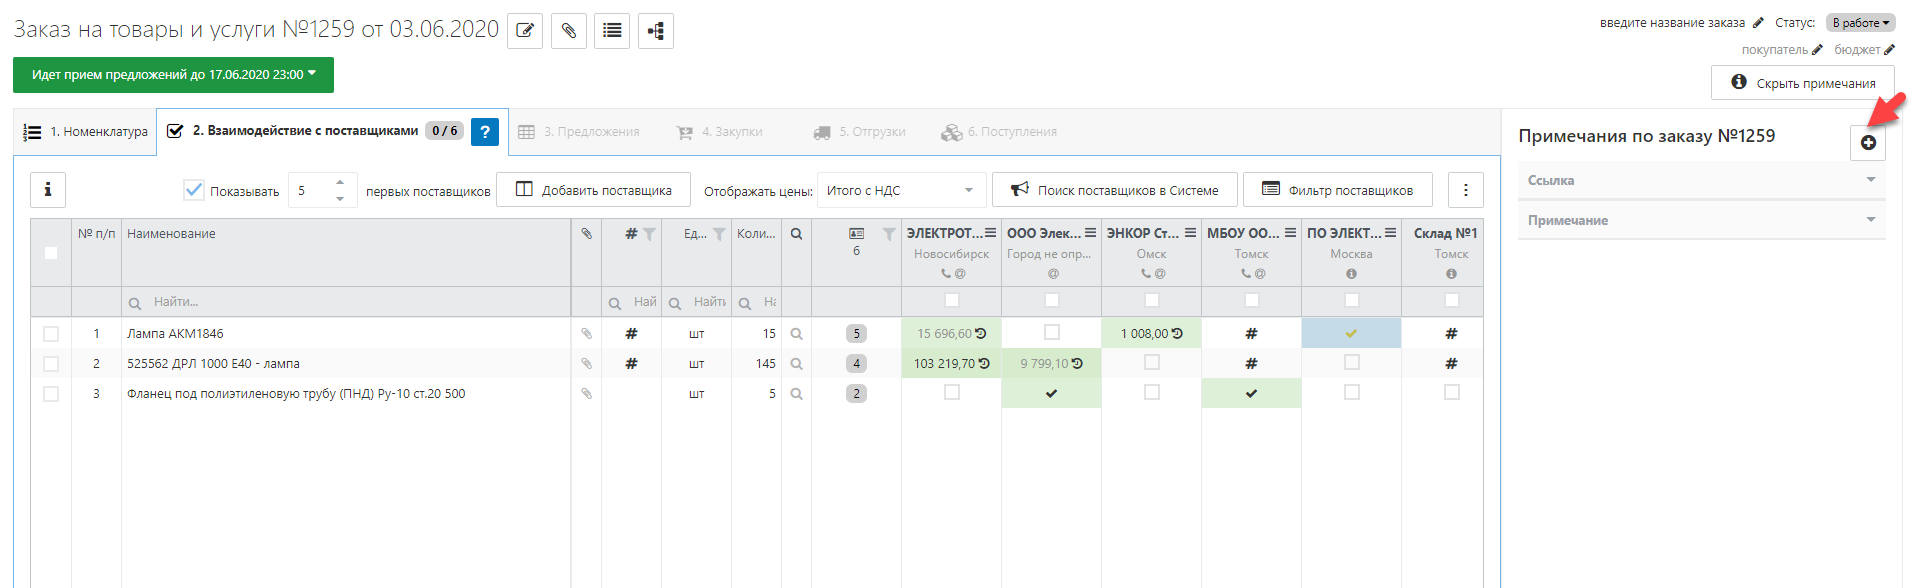
Task: Select the checkbox for row Лампа АКМ1846
Action: pos(51,334)
